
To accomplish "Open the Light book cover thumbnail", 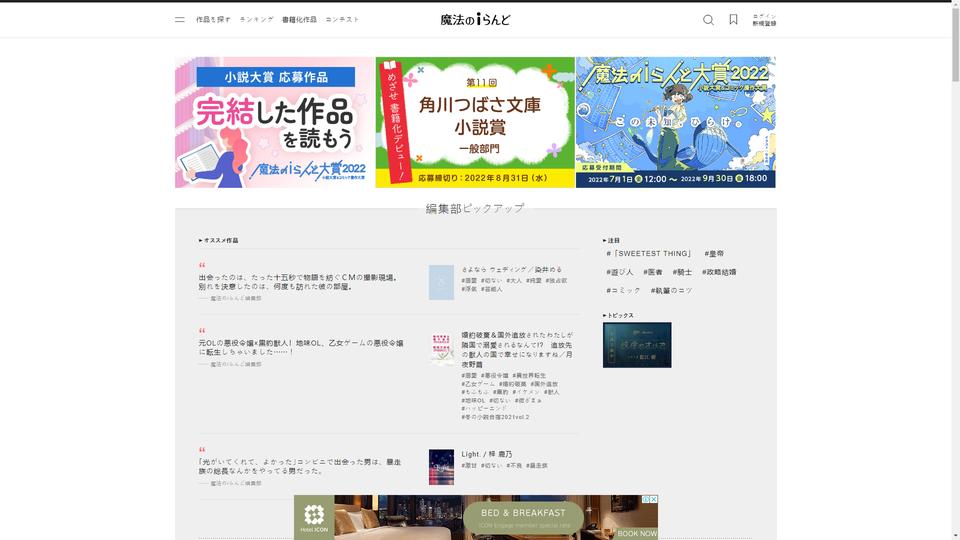I will [x=441, y=467].
